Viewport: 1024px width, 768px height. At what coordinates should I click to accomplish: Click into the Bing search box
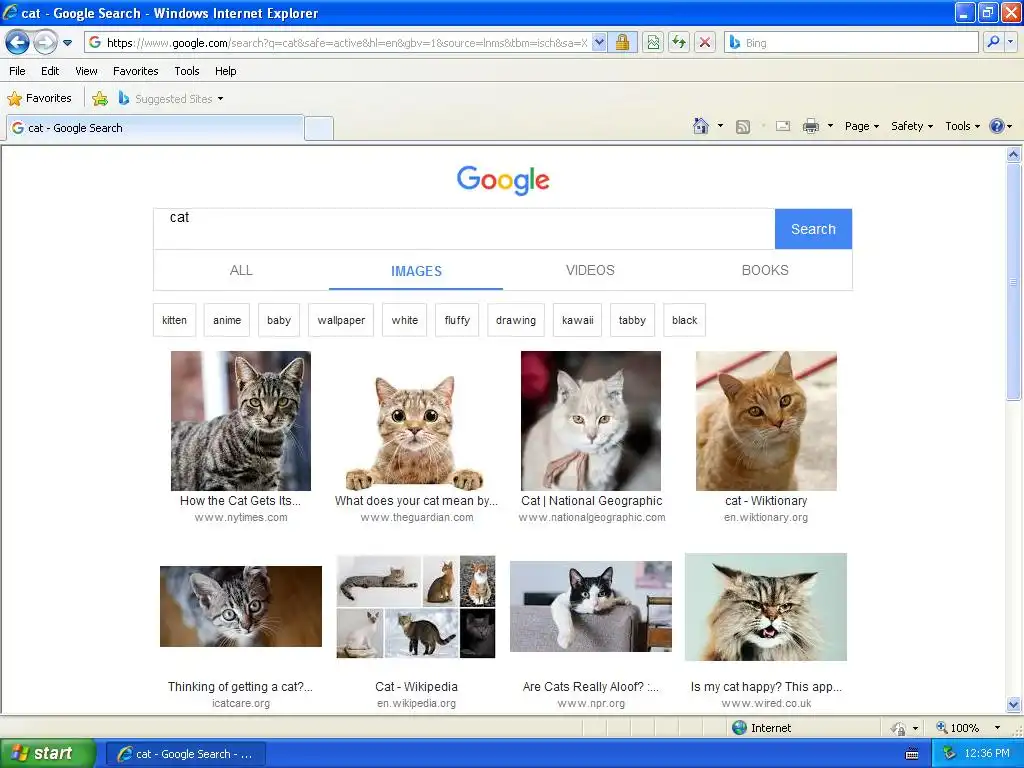point(852,42)
